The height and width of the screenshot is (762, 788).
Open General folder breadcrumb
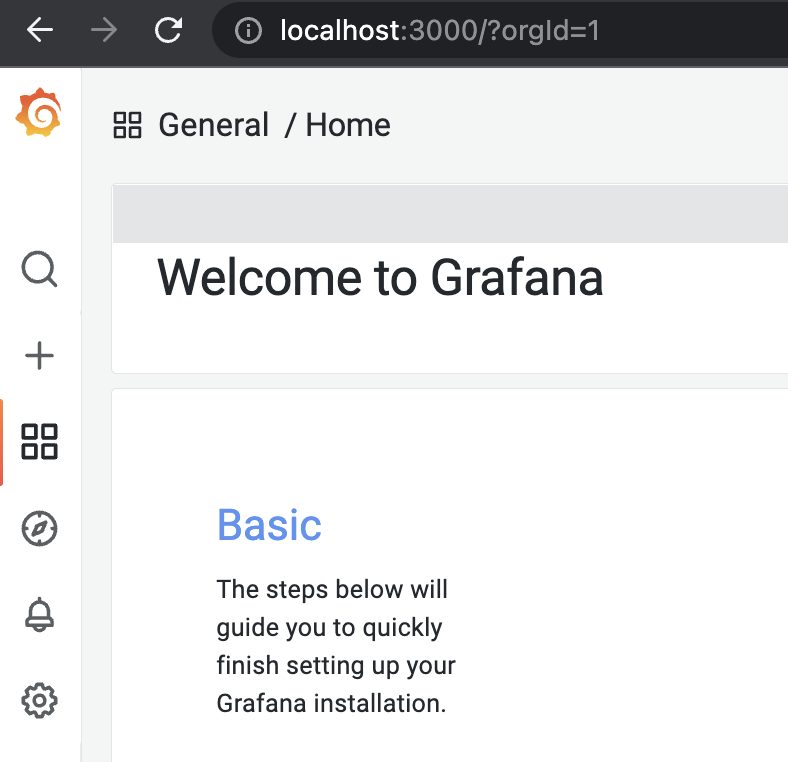coord(214,125)
